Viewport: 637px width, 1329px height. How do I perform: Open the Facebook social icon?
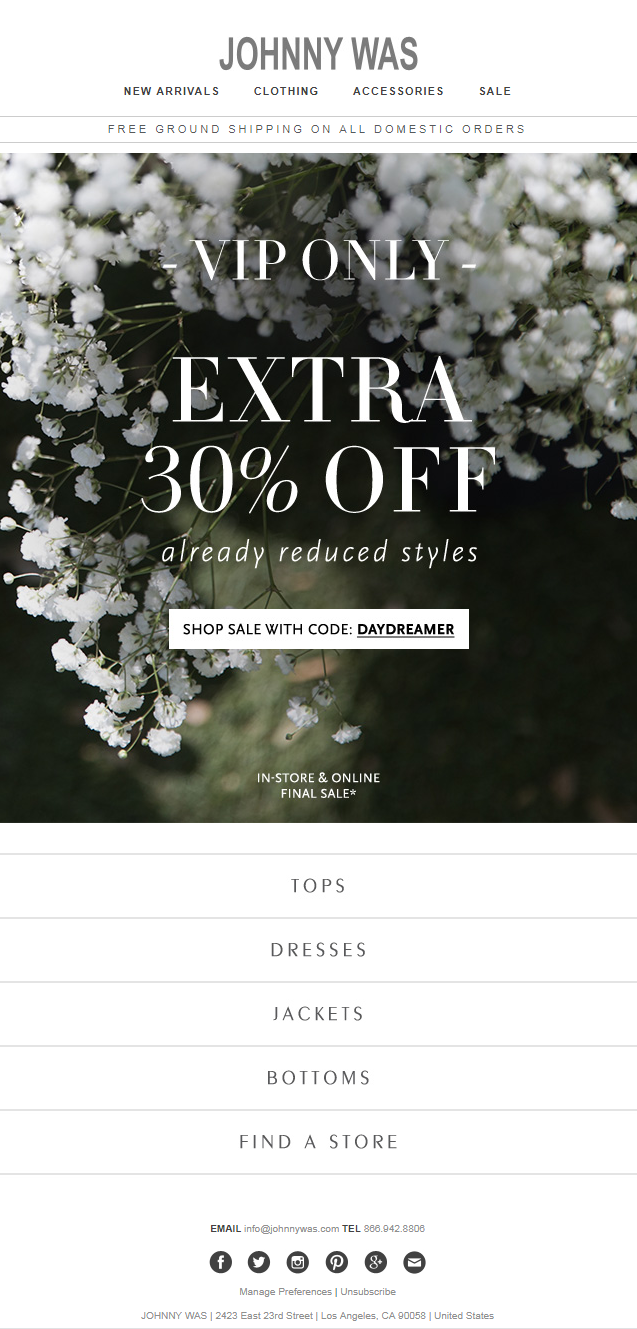pos(221,1262)
